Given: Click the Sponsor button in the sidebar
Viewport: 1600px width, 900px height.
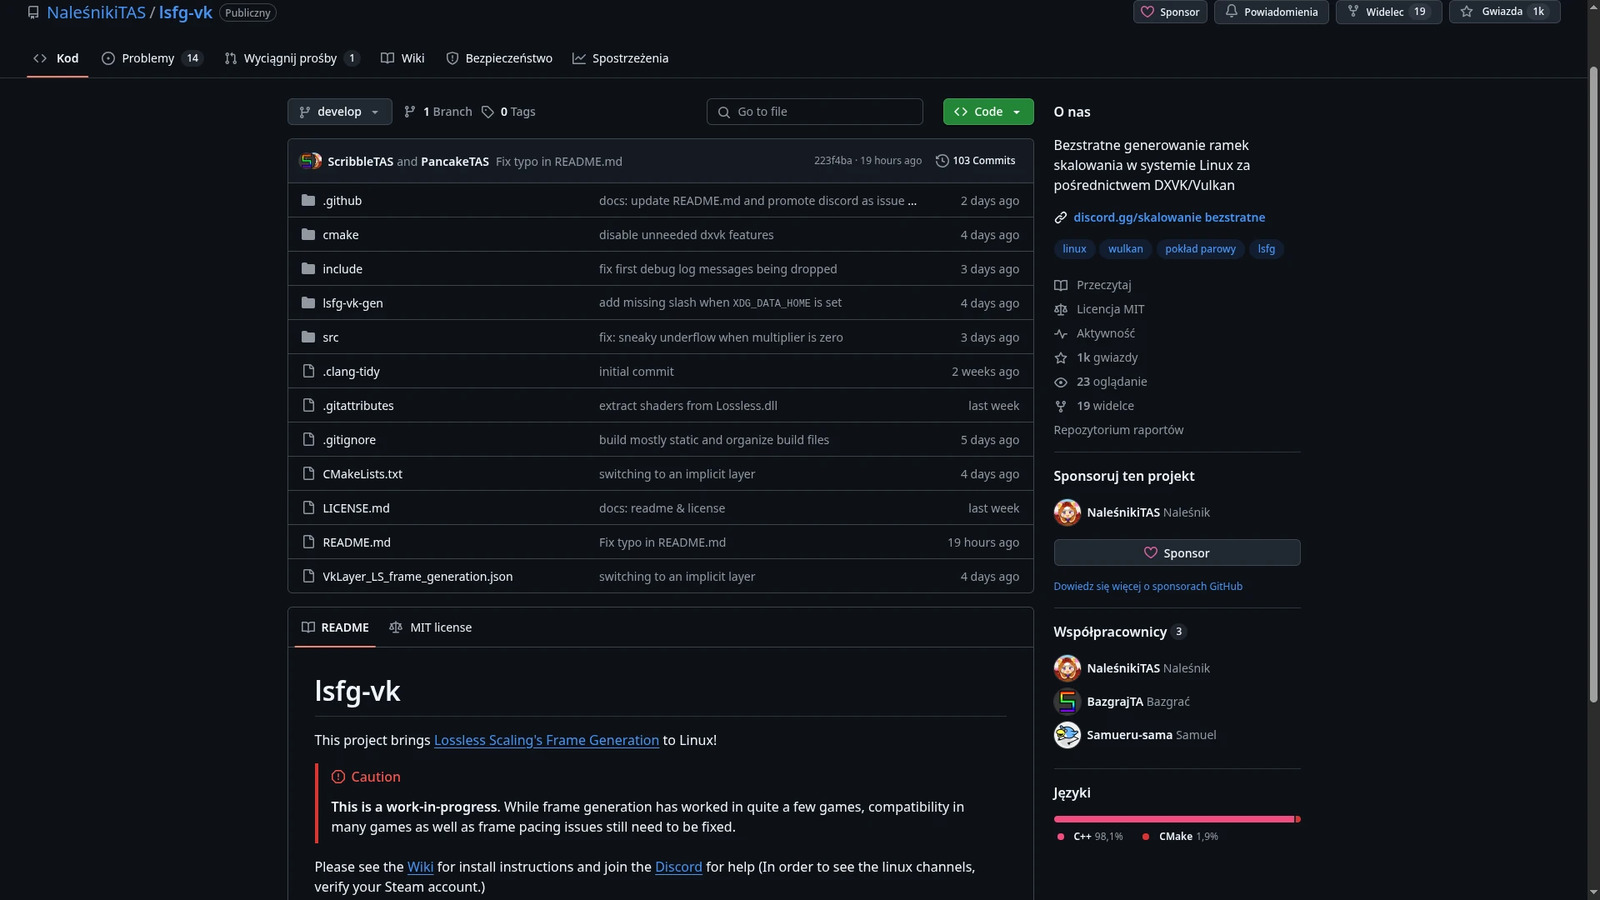Looking at the screenshot, I should (1176, 553).
